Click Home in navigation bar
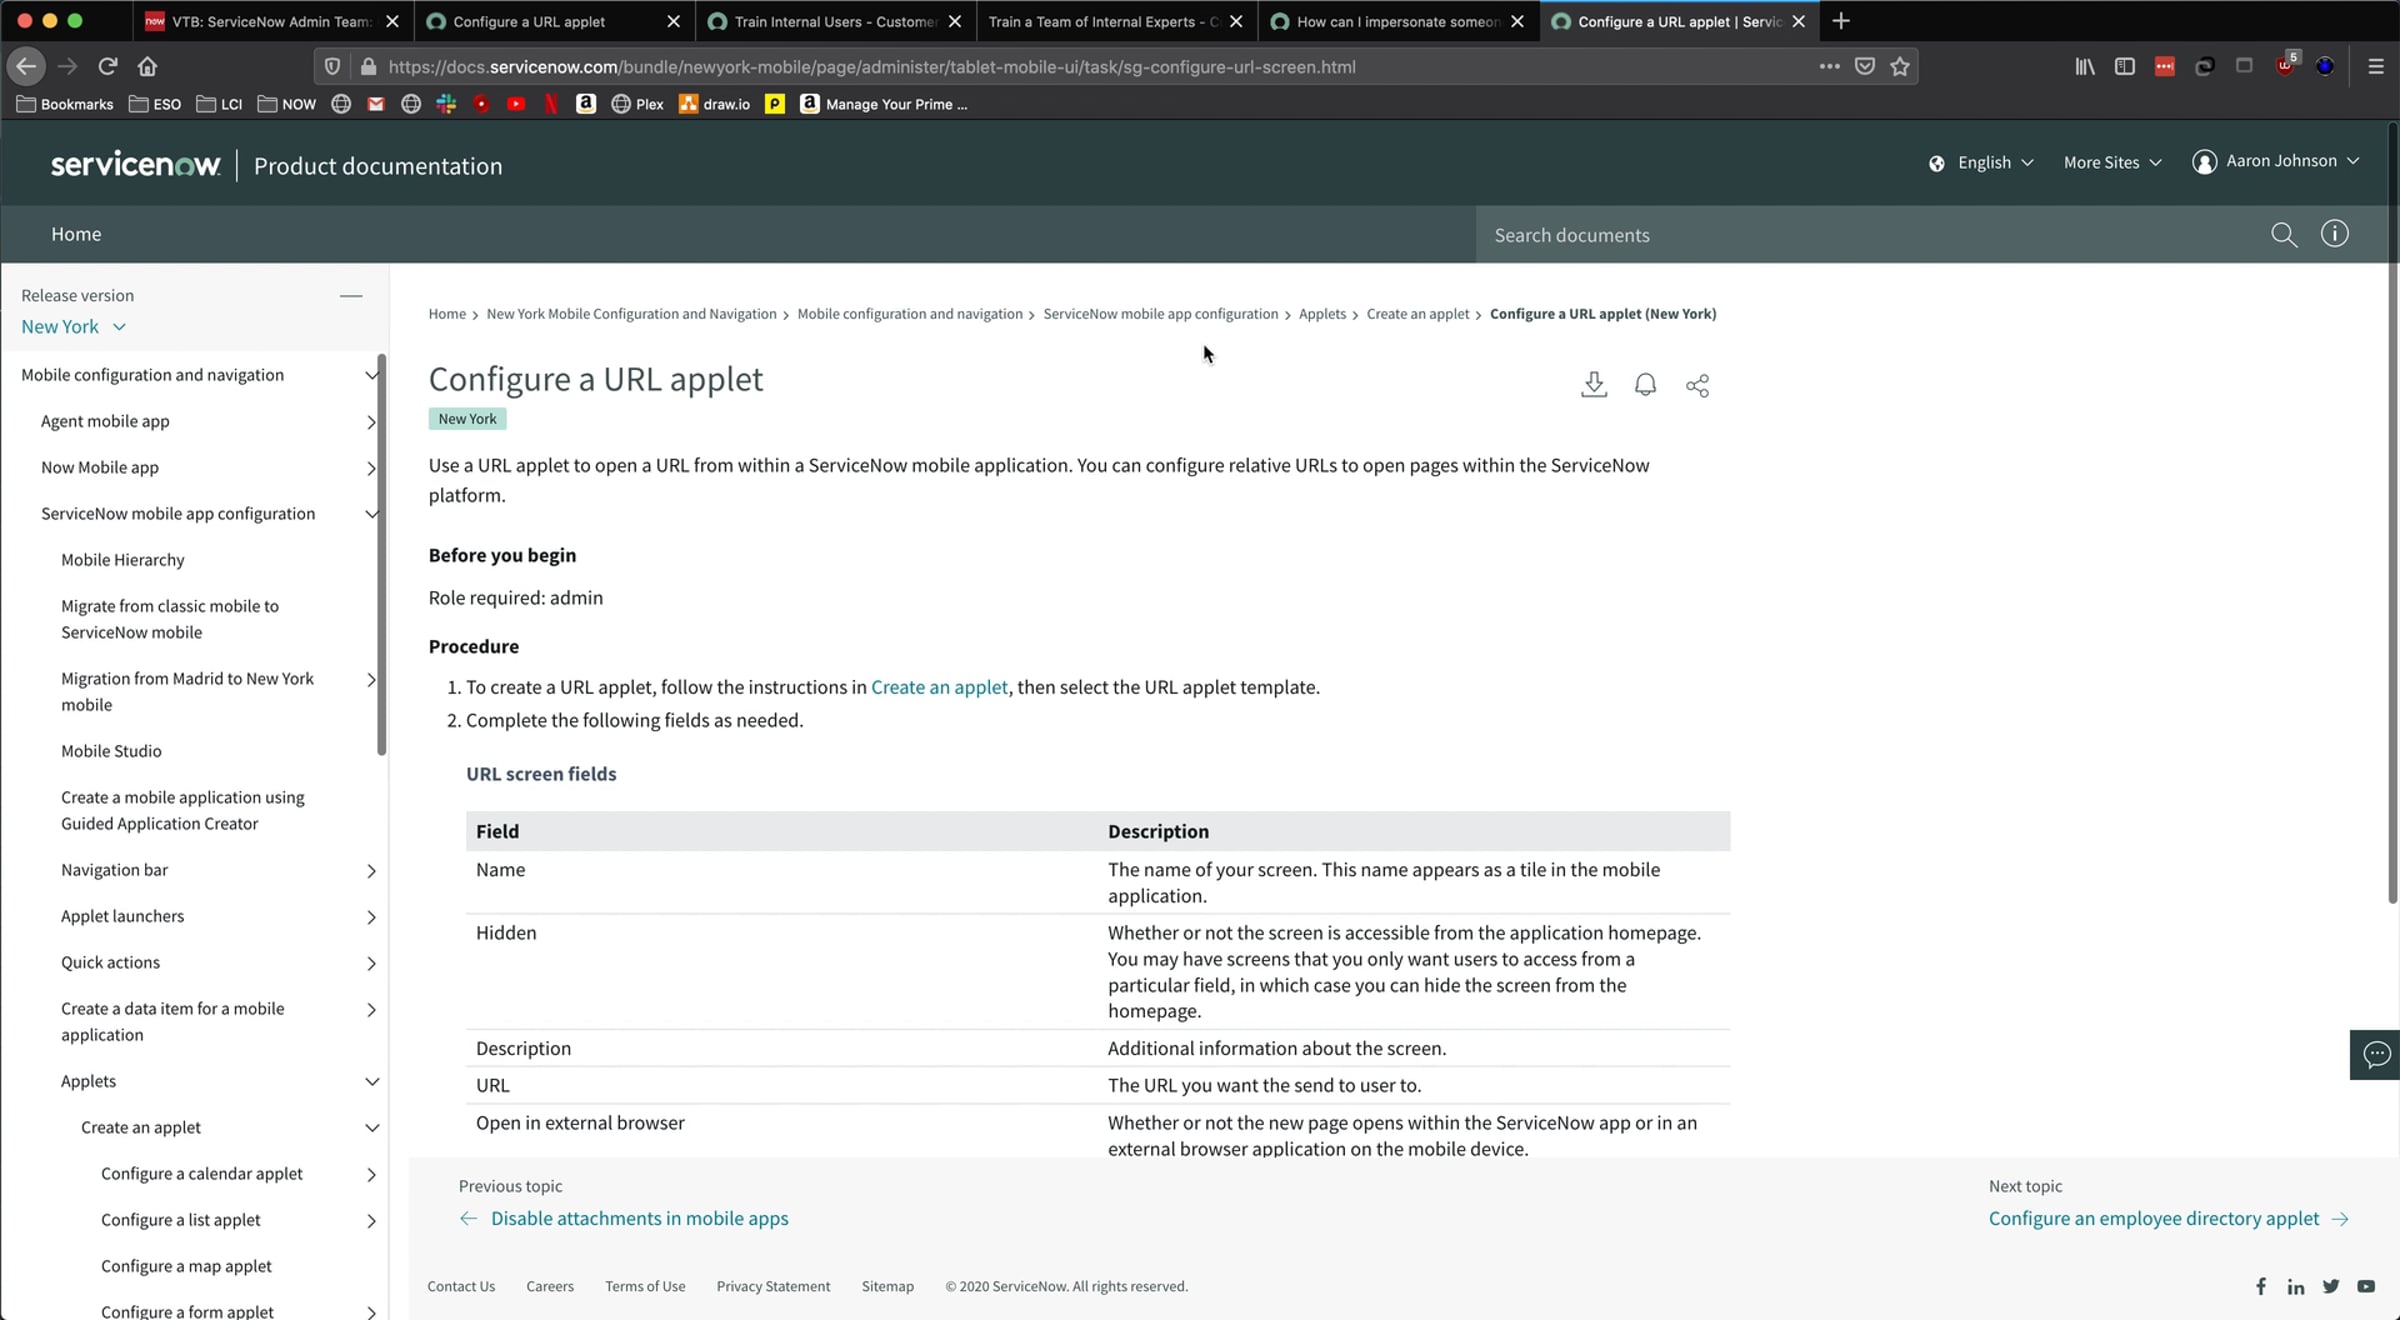This screenshot has width=2400, height=1320. pyautogui.click(x=76, y=234)
